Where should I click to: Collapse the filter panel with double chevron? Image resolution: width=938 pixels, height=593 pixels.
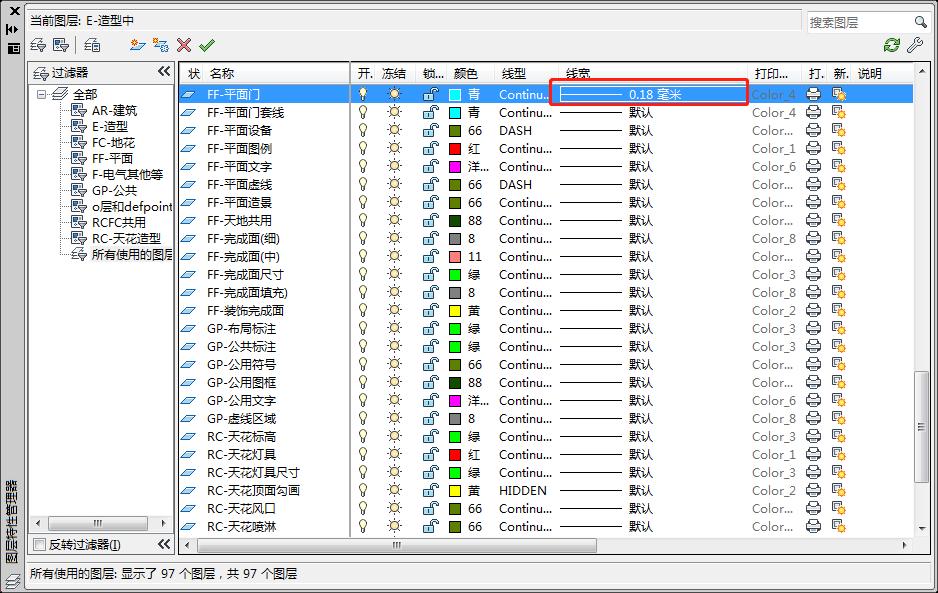(x=164, y=72)
